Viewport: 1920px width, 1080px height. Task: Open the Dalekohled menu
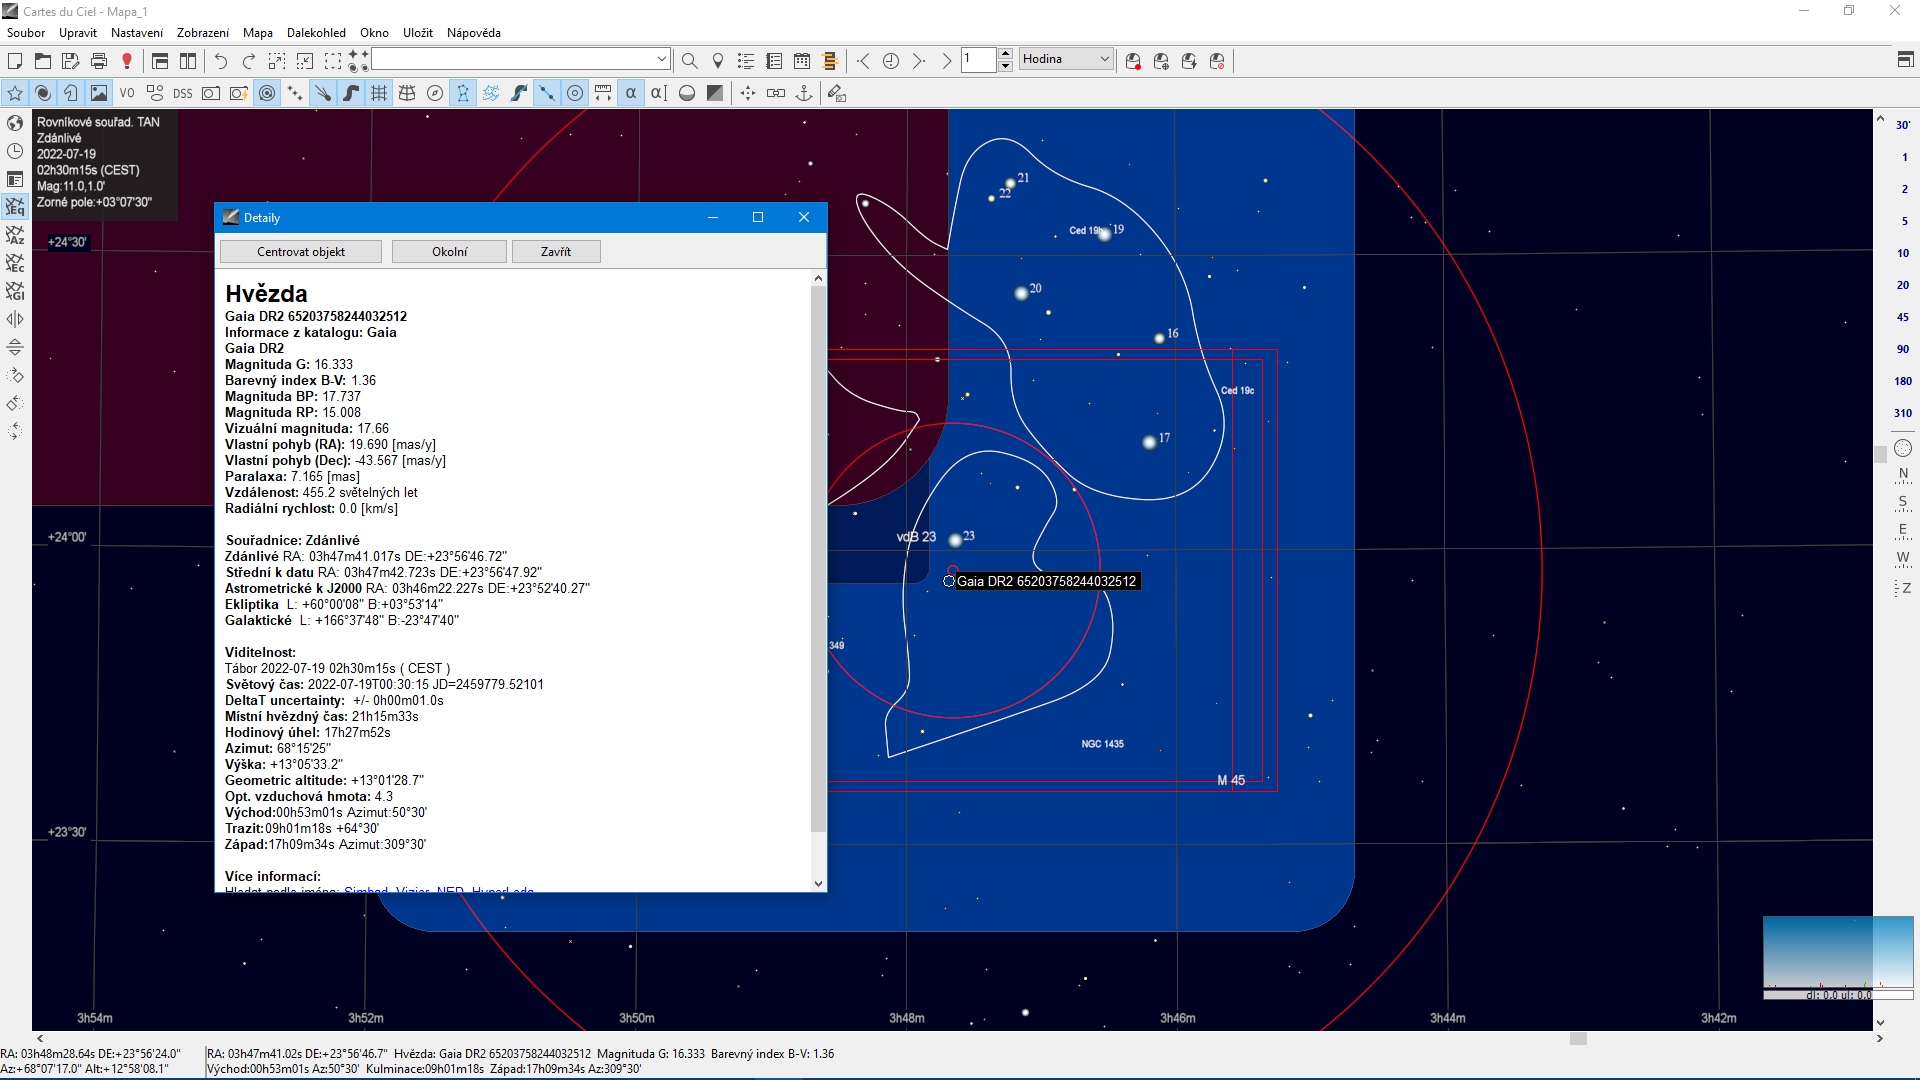point(316,33)
